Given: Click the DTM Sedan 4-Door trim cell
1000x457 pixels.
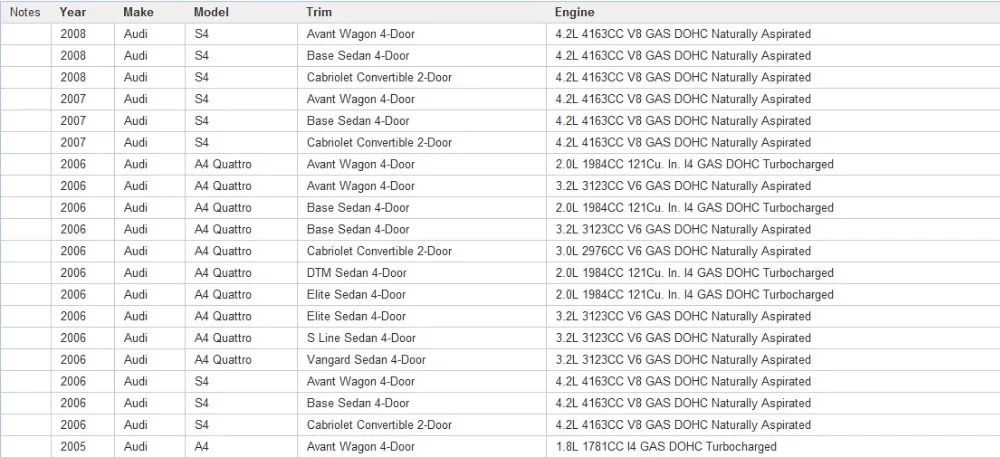Looking at the screenshot, I should pyautogui.click(x=422, y=273).
